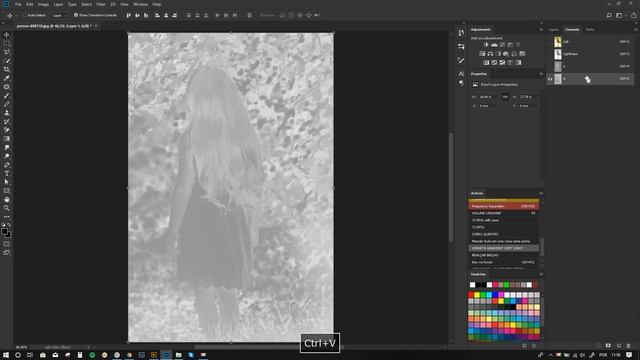640x360 pixels.
Task: Select the Quick Selection tool
Action: (7, 61)
